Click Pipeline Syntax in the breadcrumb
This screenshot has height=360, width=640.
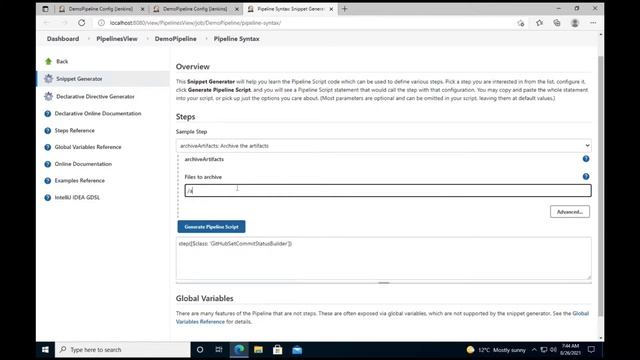tap(236, 39)
